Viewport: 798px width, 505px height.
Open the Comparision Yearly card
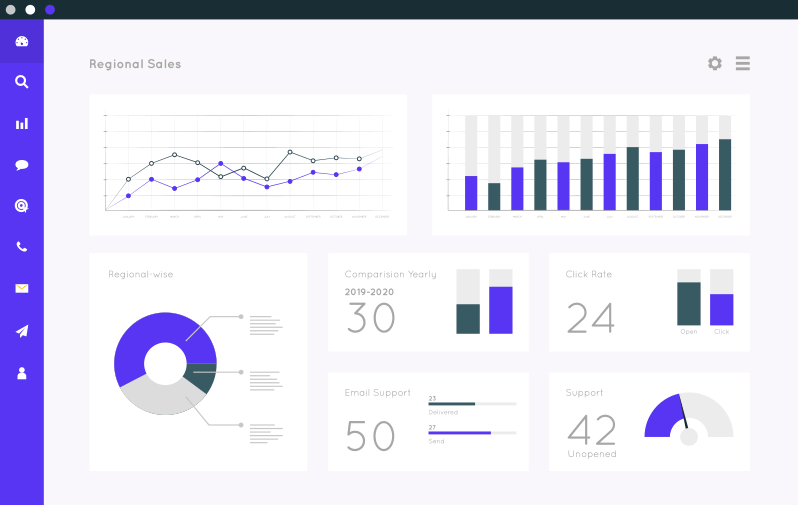click(428, 302)
